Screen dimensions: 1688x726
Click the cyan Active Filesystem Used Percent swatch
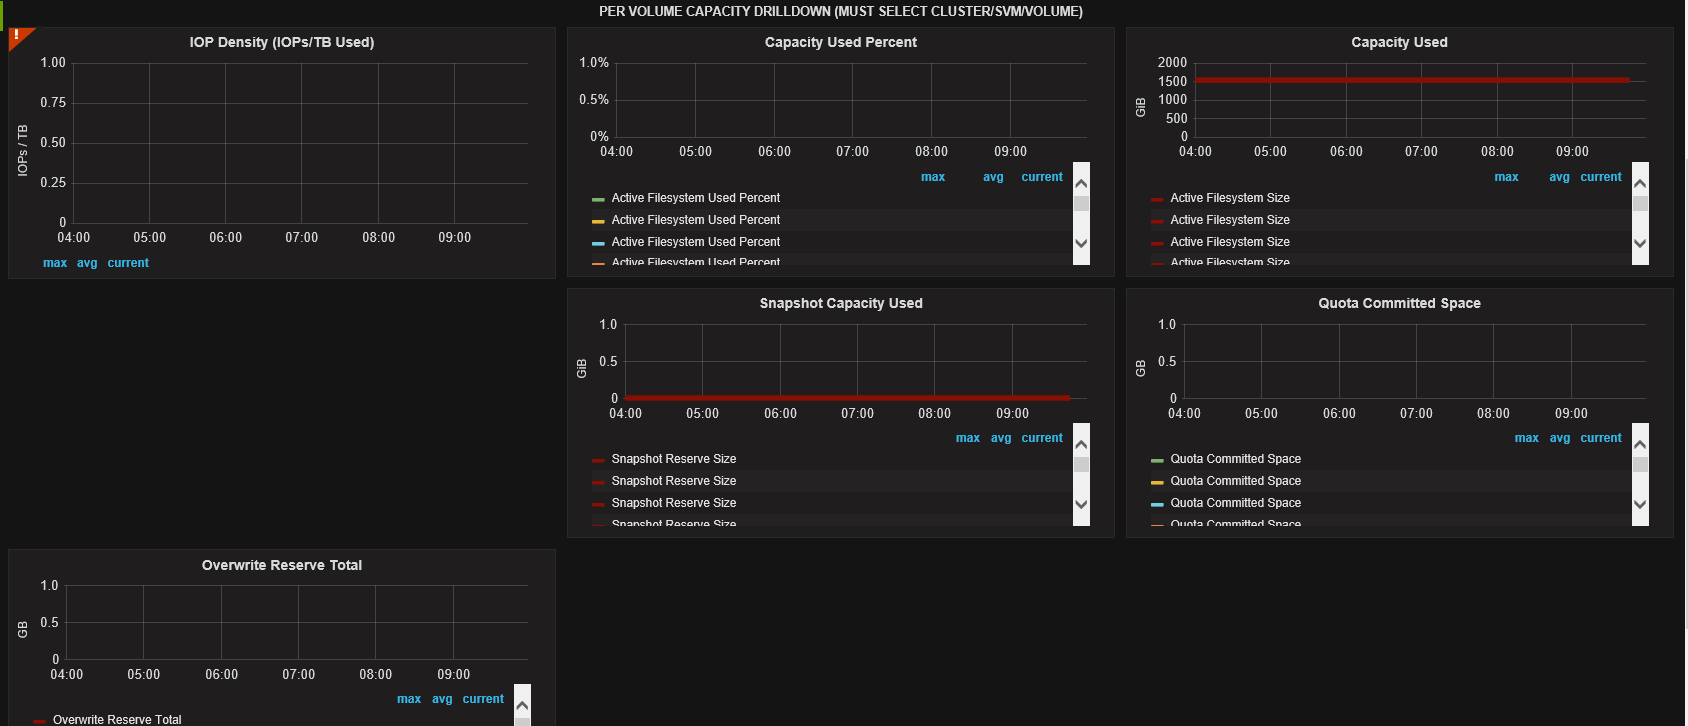tap(598, 243)
